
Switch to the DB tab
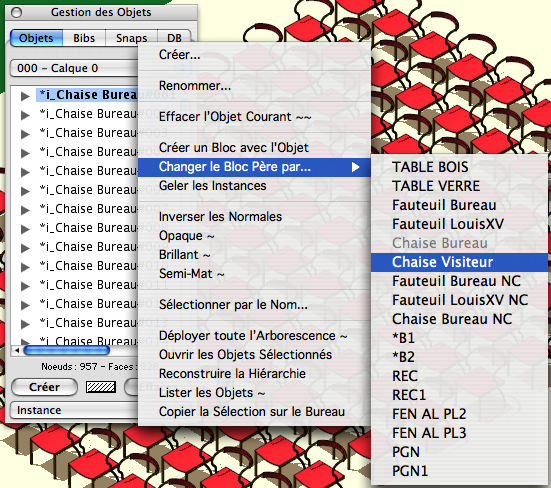(174, 38)
